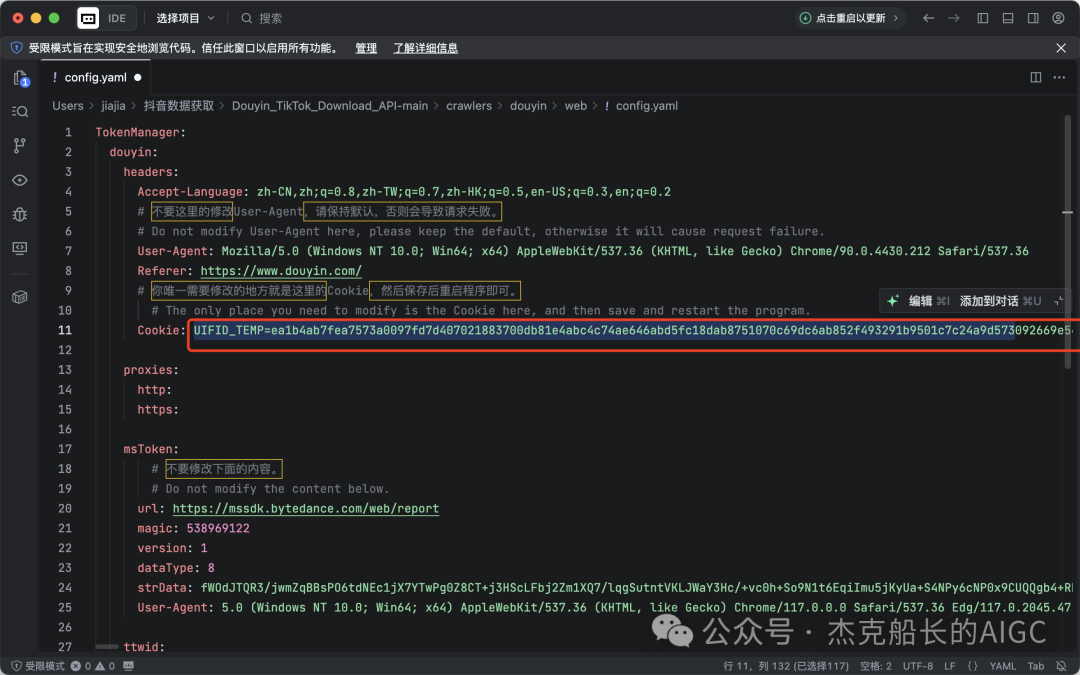This screenshot has width=1080, height=675.
Task: Click the unsaved dot on config.yaml tab
Action: coord(138,77)
